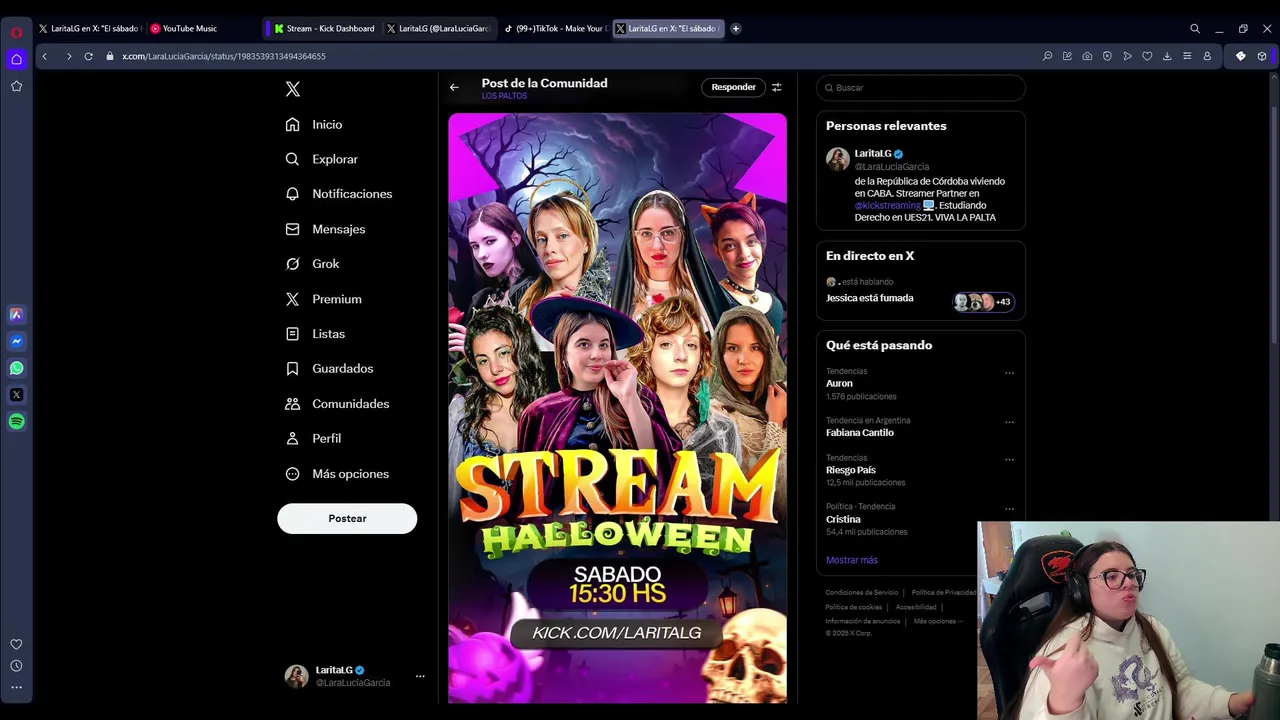This screenshot has height=720, width=1280.
Task: Open Inicio in X navigation
Action: tap(314, 124)
